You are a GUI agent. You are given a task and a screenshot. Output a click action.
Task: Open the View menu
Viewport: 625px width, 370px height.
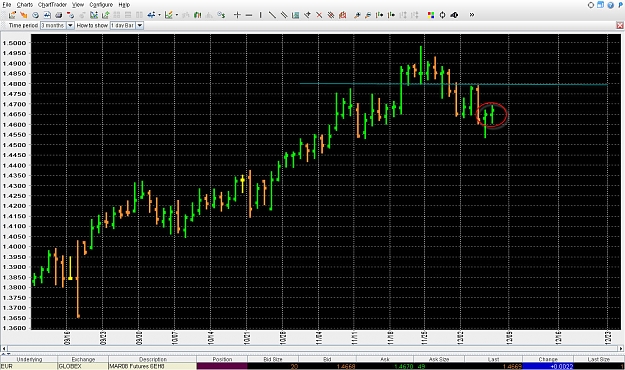pyautogui.click(x=78, y=5)
